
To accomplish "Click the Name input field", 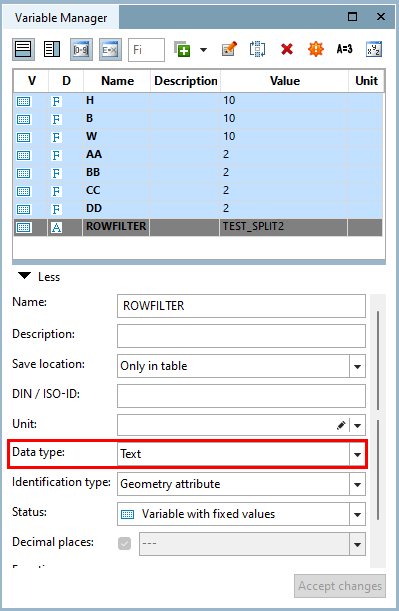I will (241, 306).
